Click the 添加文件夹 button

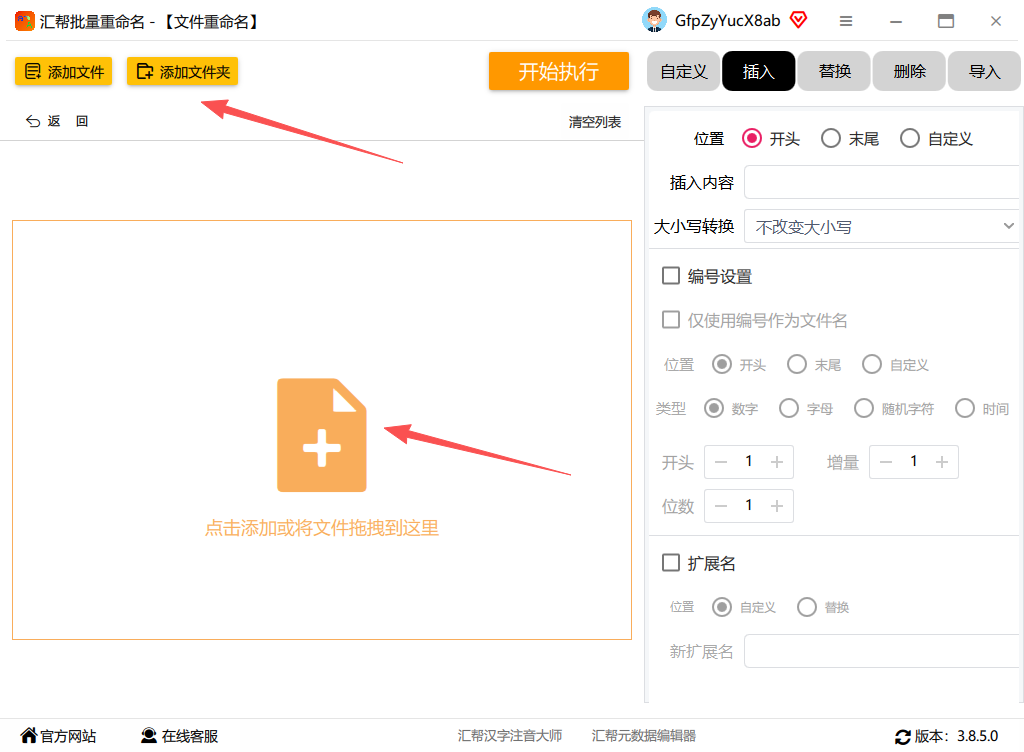[x=182, y=71]
